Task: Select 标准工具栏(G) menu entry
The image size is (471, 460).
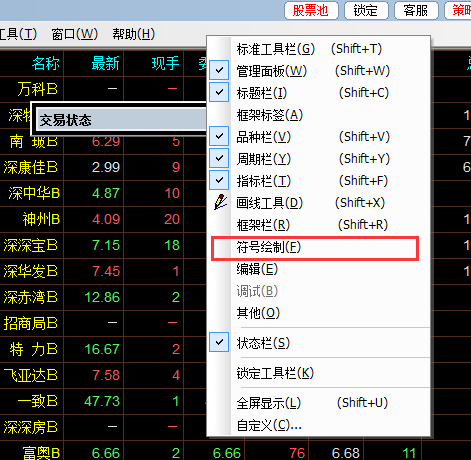Action: coord(318,49)
